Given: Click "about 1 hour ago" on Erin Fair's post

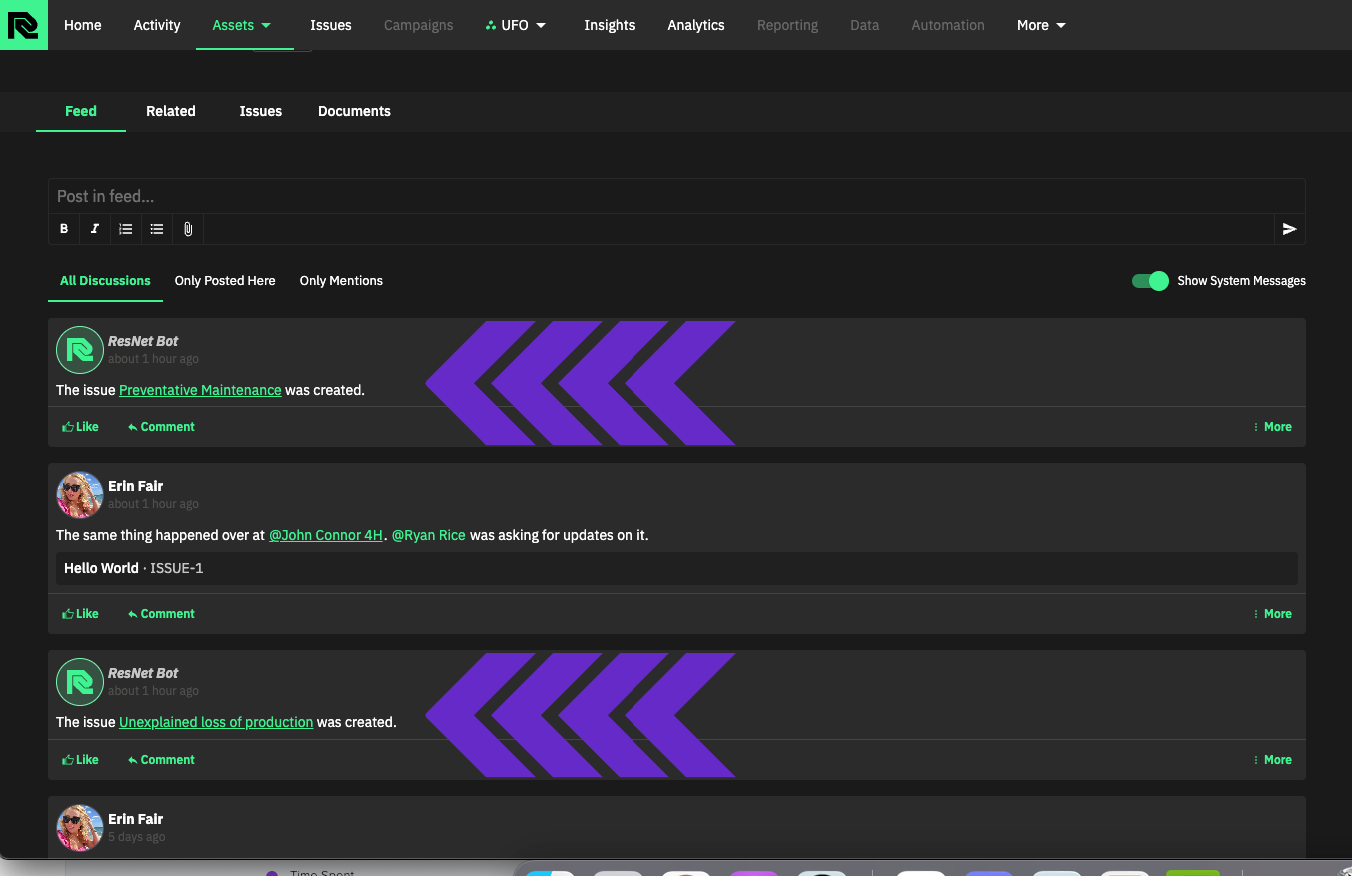Looking at the screenshot, I should (x=153, y=504).
